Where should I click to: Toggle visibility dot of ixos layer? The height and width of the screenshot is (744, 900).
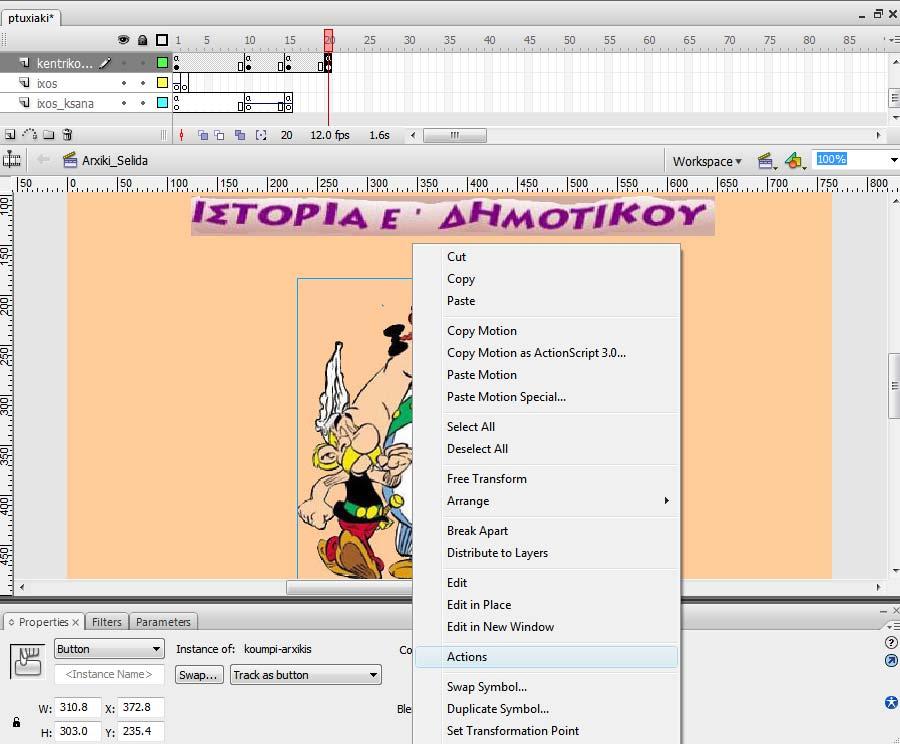124,83
